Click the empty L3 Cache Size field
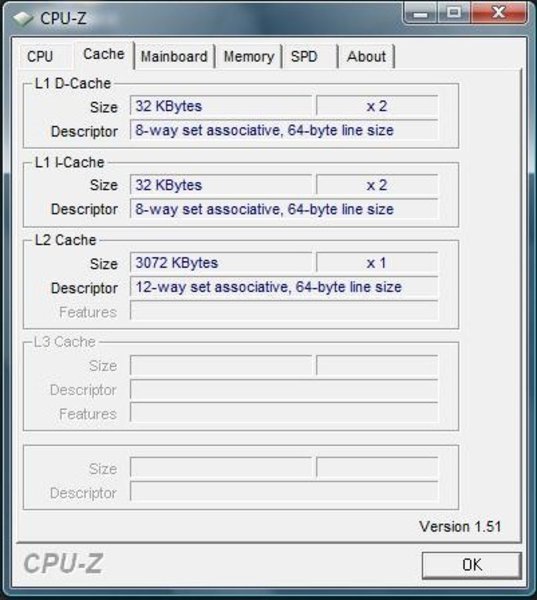This screenshot has height=600, width=537. [x=221, y=365]
